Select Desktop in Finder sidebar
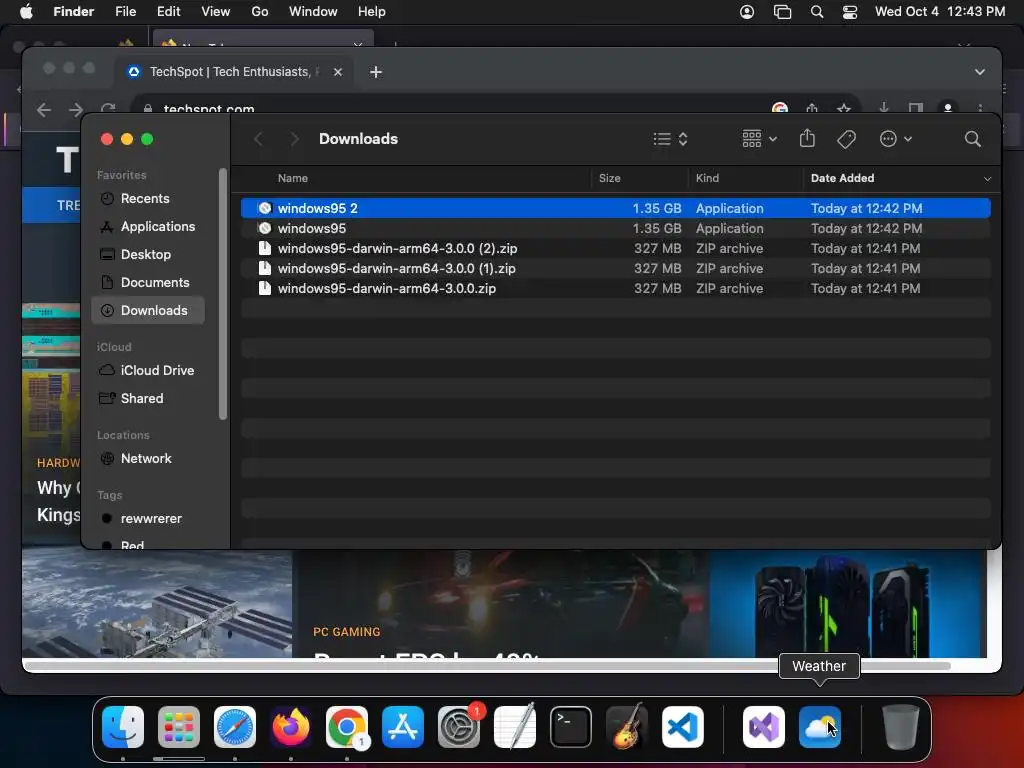Viewport: 1024px width, 768px height. (148, 255)
